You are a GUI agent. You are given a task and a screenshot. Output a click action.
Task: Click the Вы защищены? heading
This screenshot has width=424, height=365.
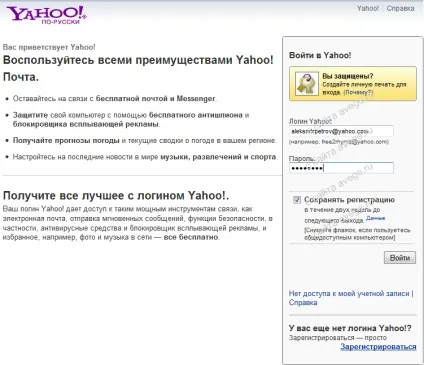348,76
